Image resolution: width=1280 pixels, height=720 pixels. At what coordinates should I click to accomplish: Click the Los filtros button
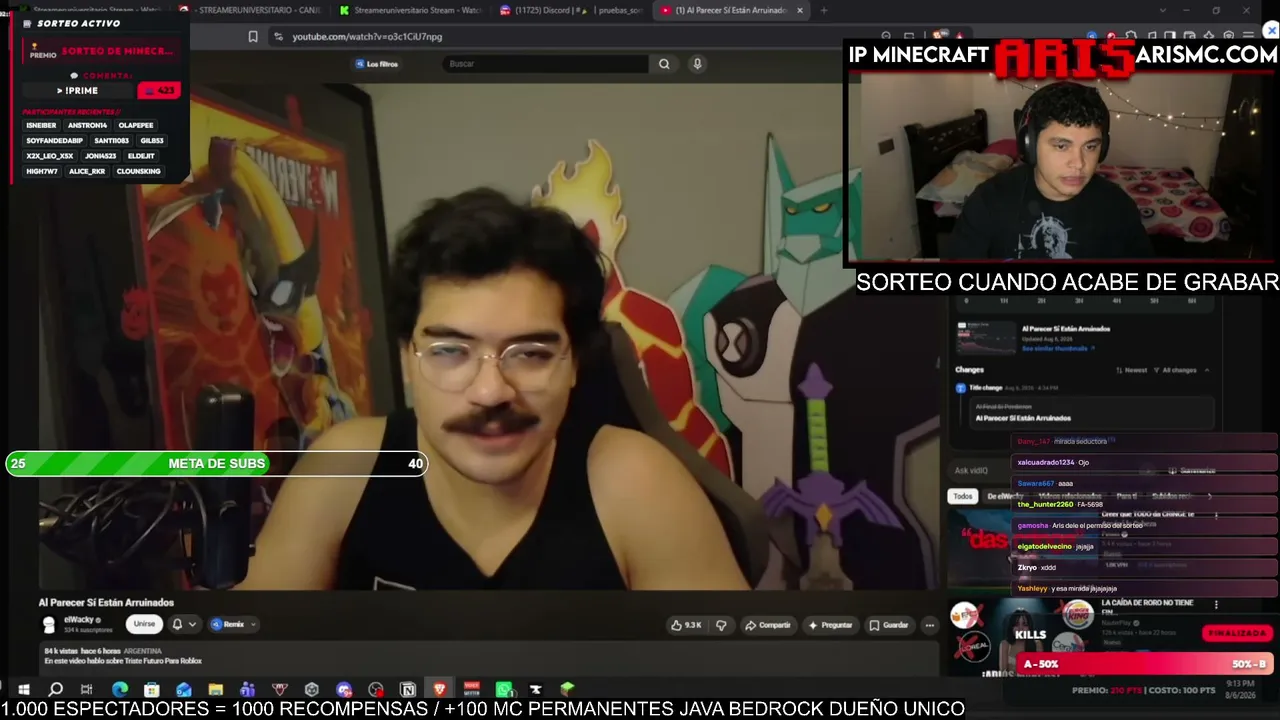click(x=377, y=64)
